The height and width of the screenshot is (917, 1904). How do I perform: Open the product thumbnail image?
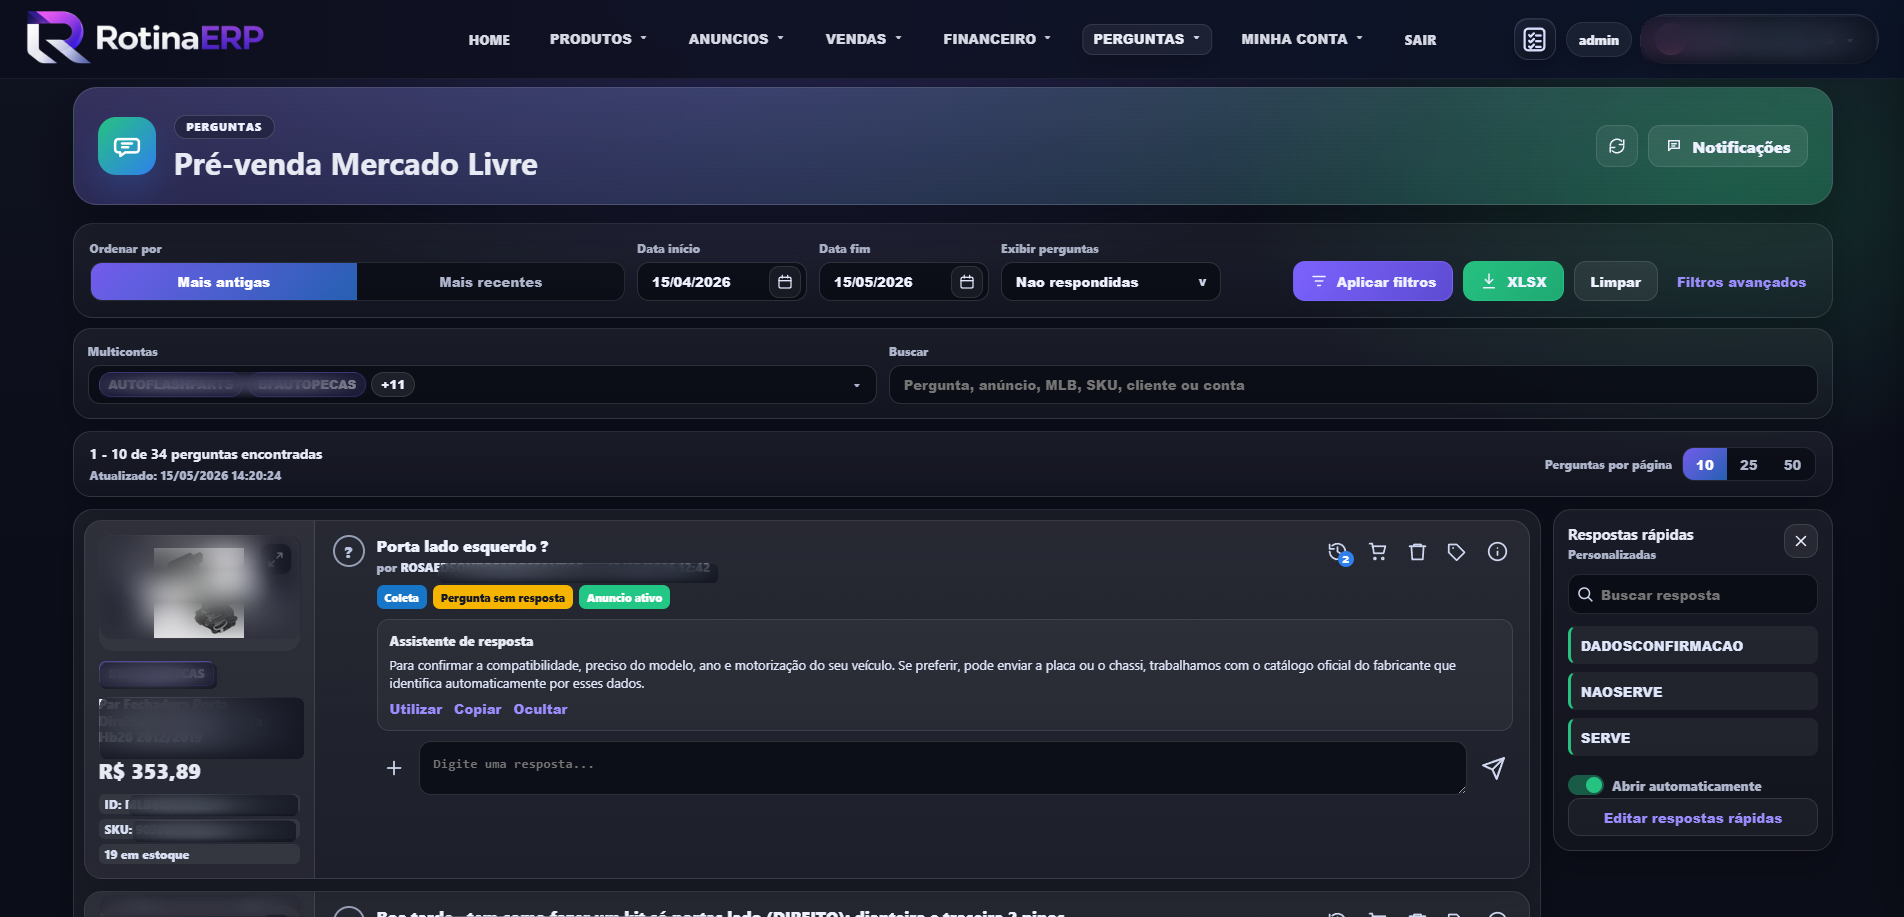pyautogui.click(x=199, y=592)
